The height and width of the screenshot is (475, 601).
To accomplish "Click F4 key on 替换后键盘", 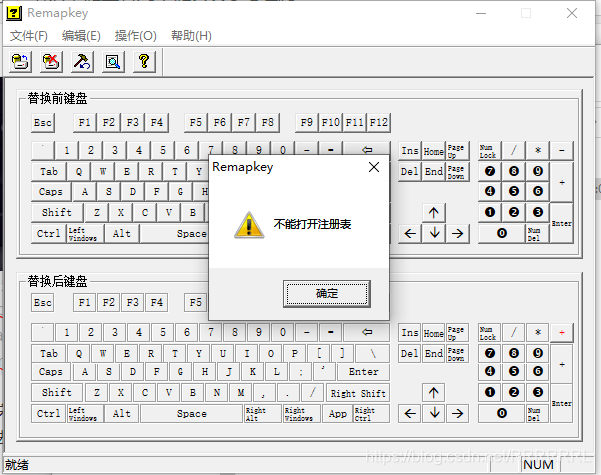I will pos(156,302).
